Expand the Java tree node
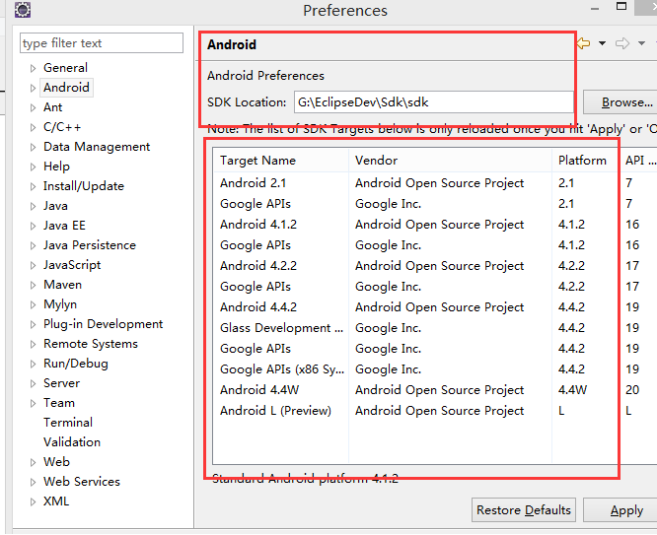657x535 pixels. [x=33, y=206]
